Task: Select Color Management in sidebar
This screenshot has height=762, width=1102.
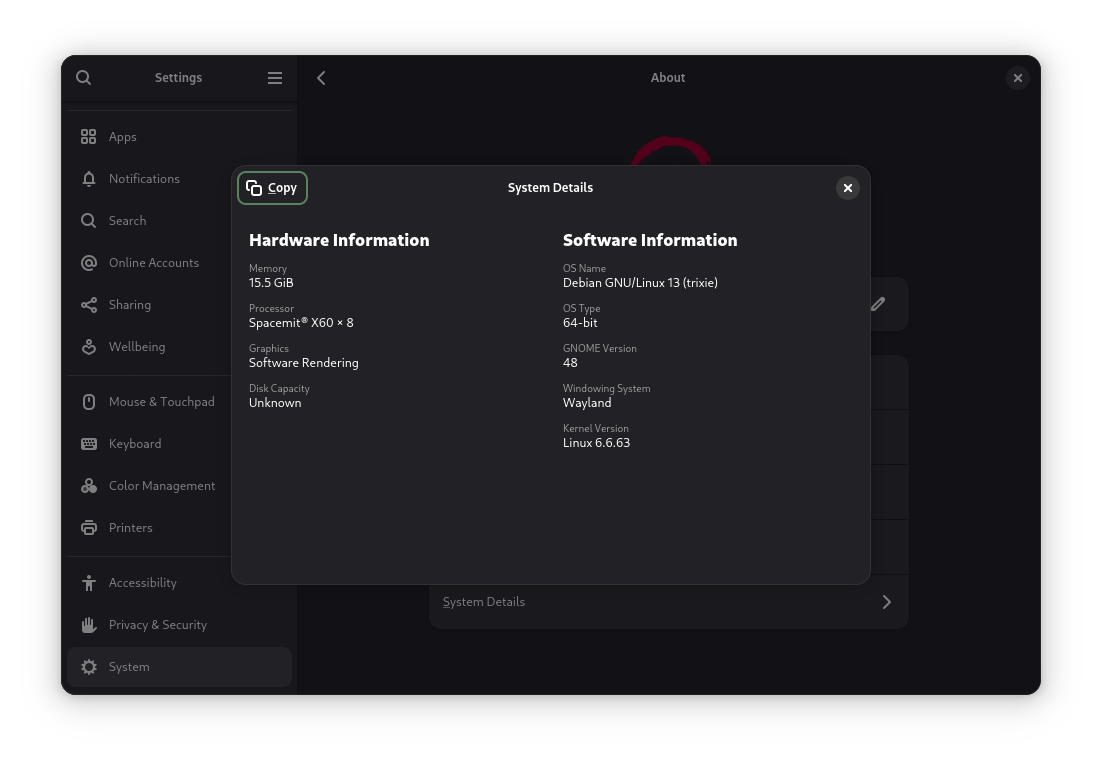Action: click(x=162, y=486)
